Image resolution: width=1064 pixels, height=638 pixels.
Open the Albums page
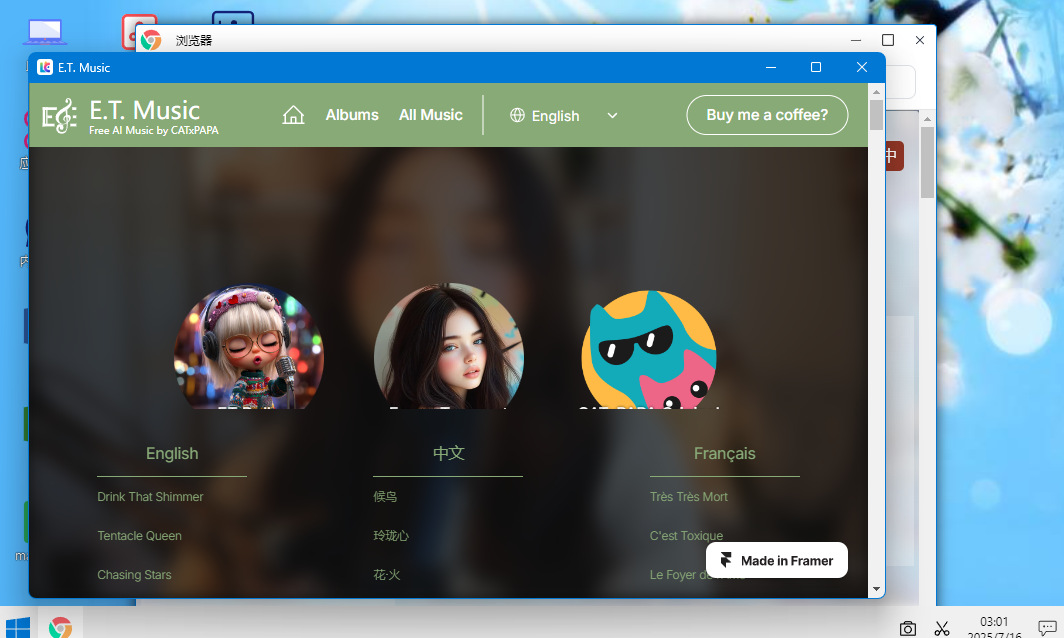[x=352, y=115]
